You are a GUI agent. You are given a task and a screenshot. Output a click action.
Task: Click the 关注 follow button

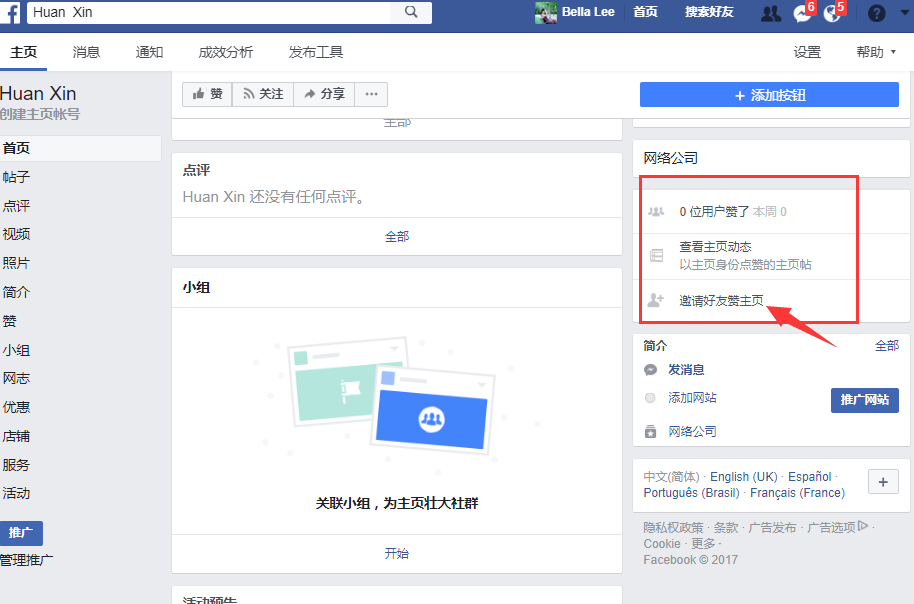pos(263,94)
